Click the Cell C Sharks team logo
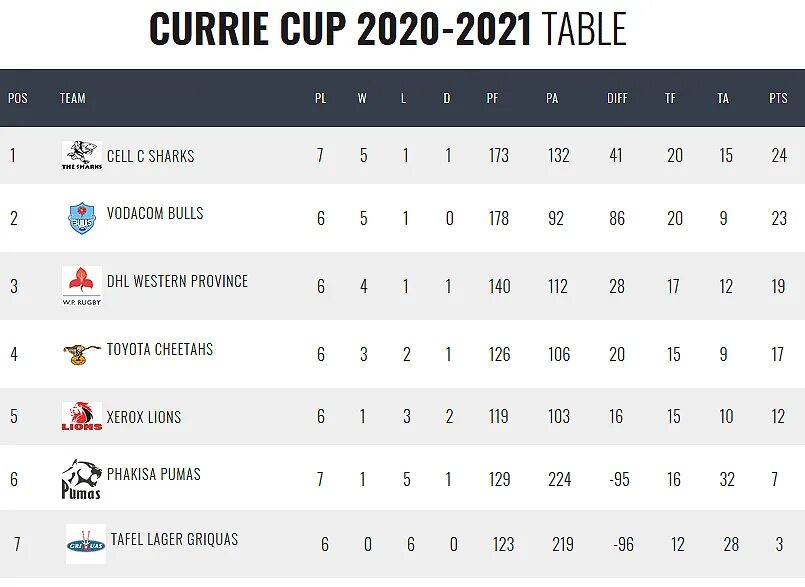This screenshot has height=587, width=805. click(81, 155)
